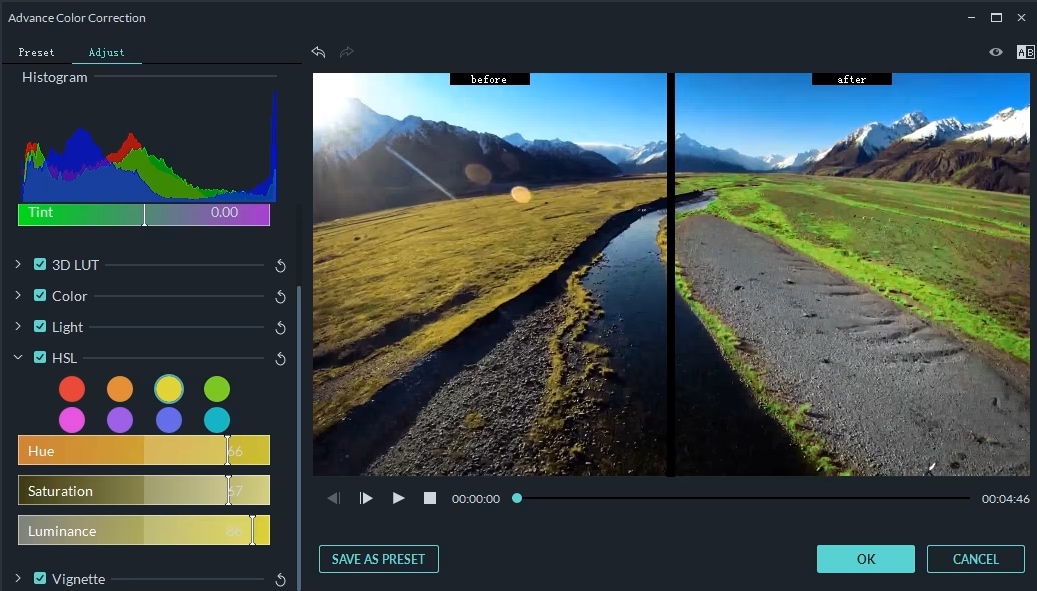Minimize the Advance Color Correction window

tap(971, 17)
